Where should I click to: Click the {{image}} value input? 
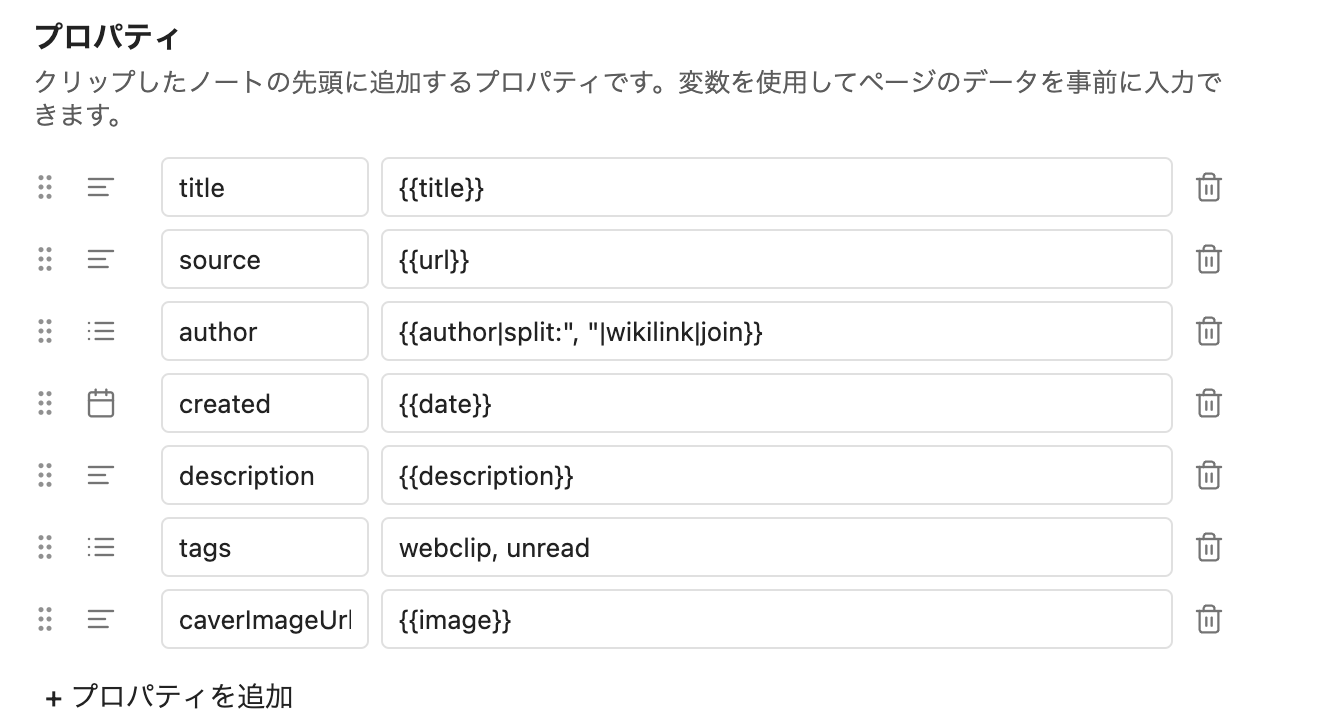click(x=776, y=620)
